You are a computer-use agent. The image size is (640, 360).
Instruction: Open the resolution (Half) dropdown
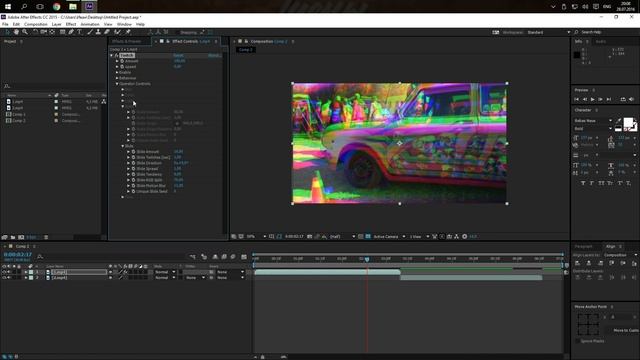(x=342, y=236)
